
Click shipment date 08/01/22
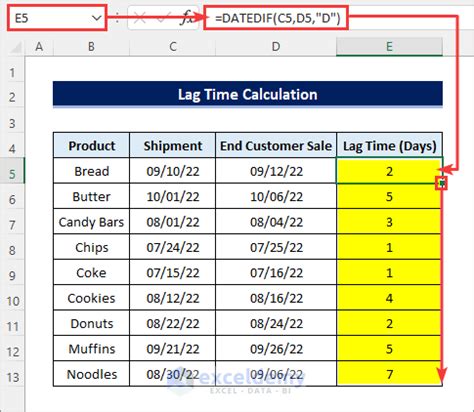coord(173,222)
